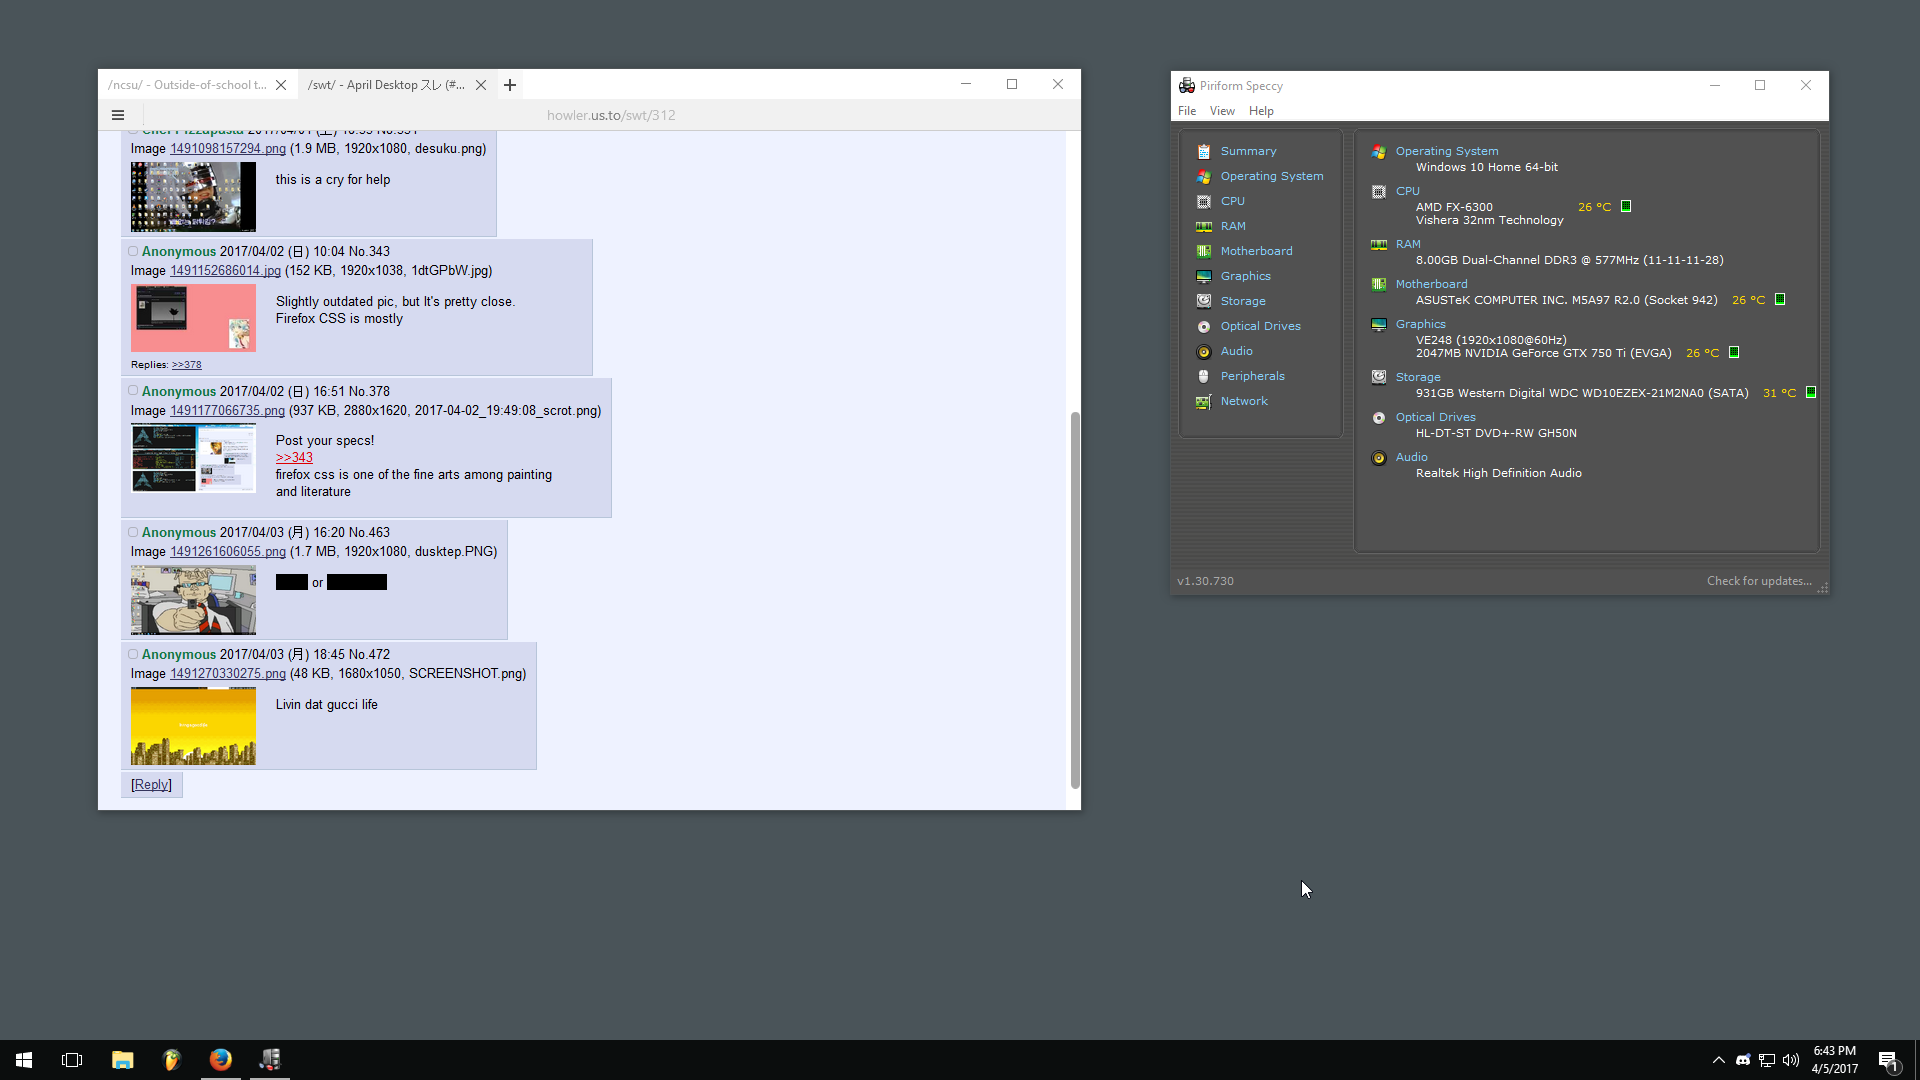Select Network in Speccy sidebar
The image size is (1920, 1080).
point(1243,401)
